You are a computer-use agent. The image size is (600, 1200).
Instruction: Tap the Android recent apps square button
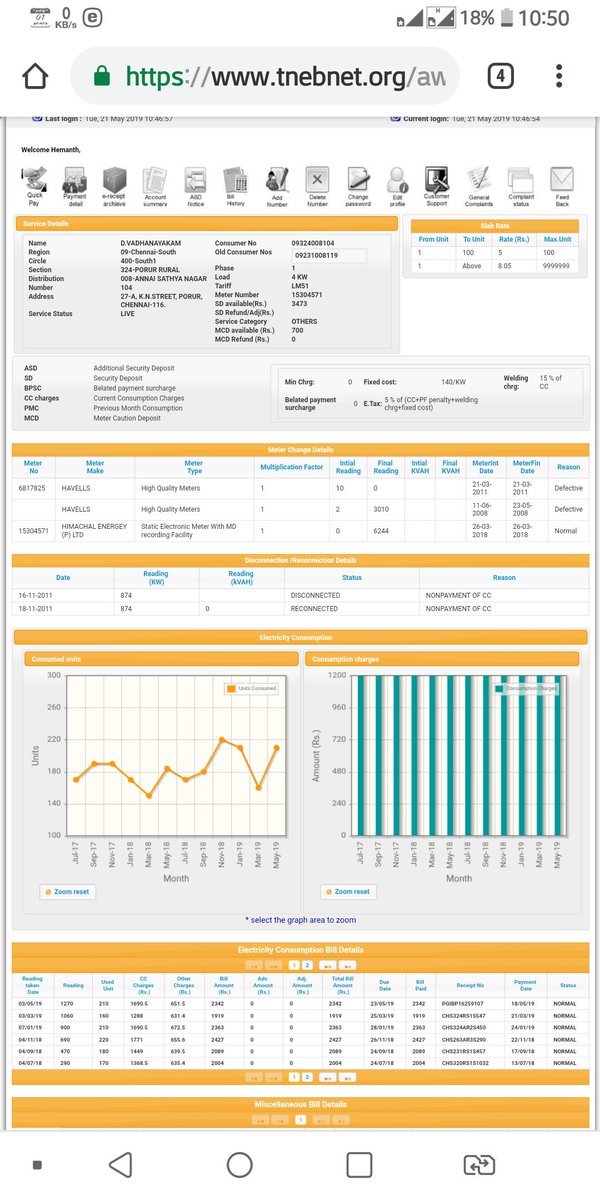tap(359, 1164)
